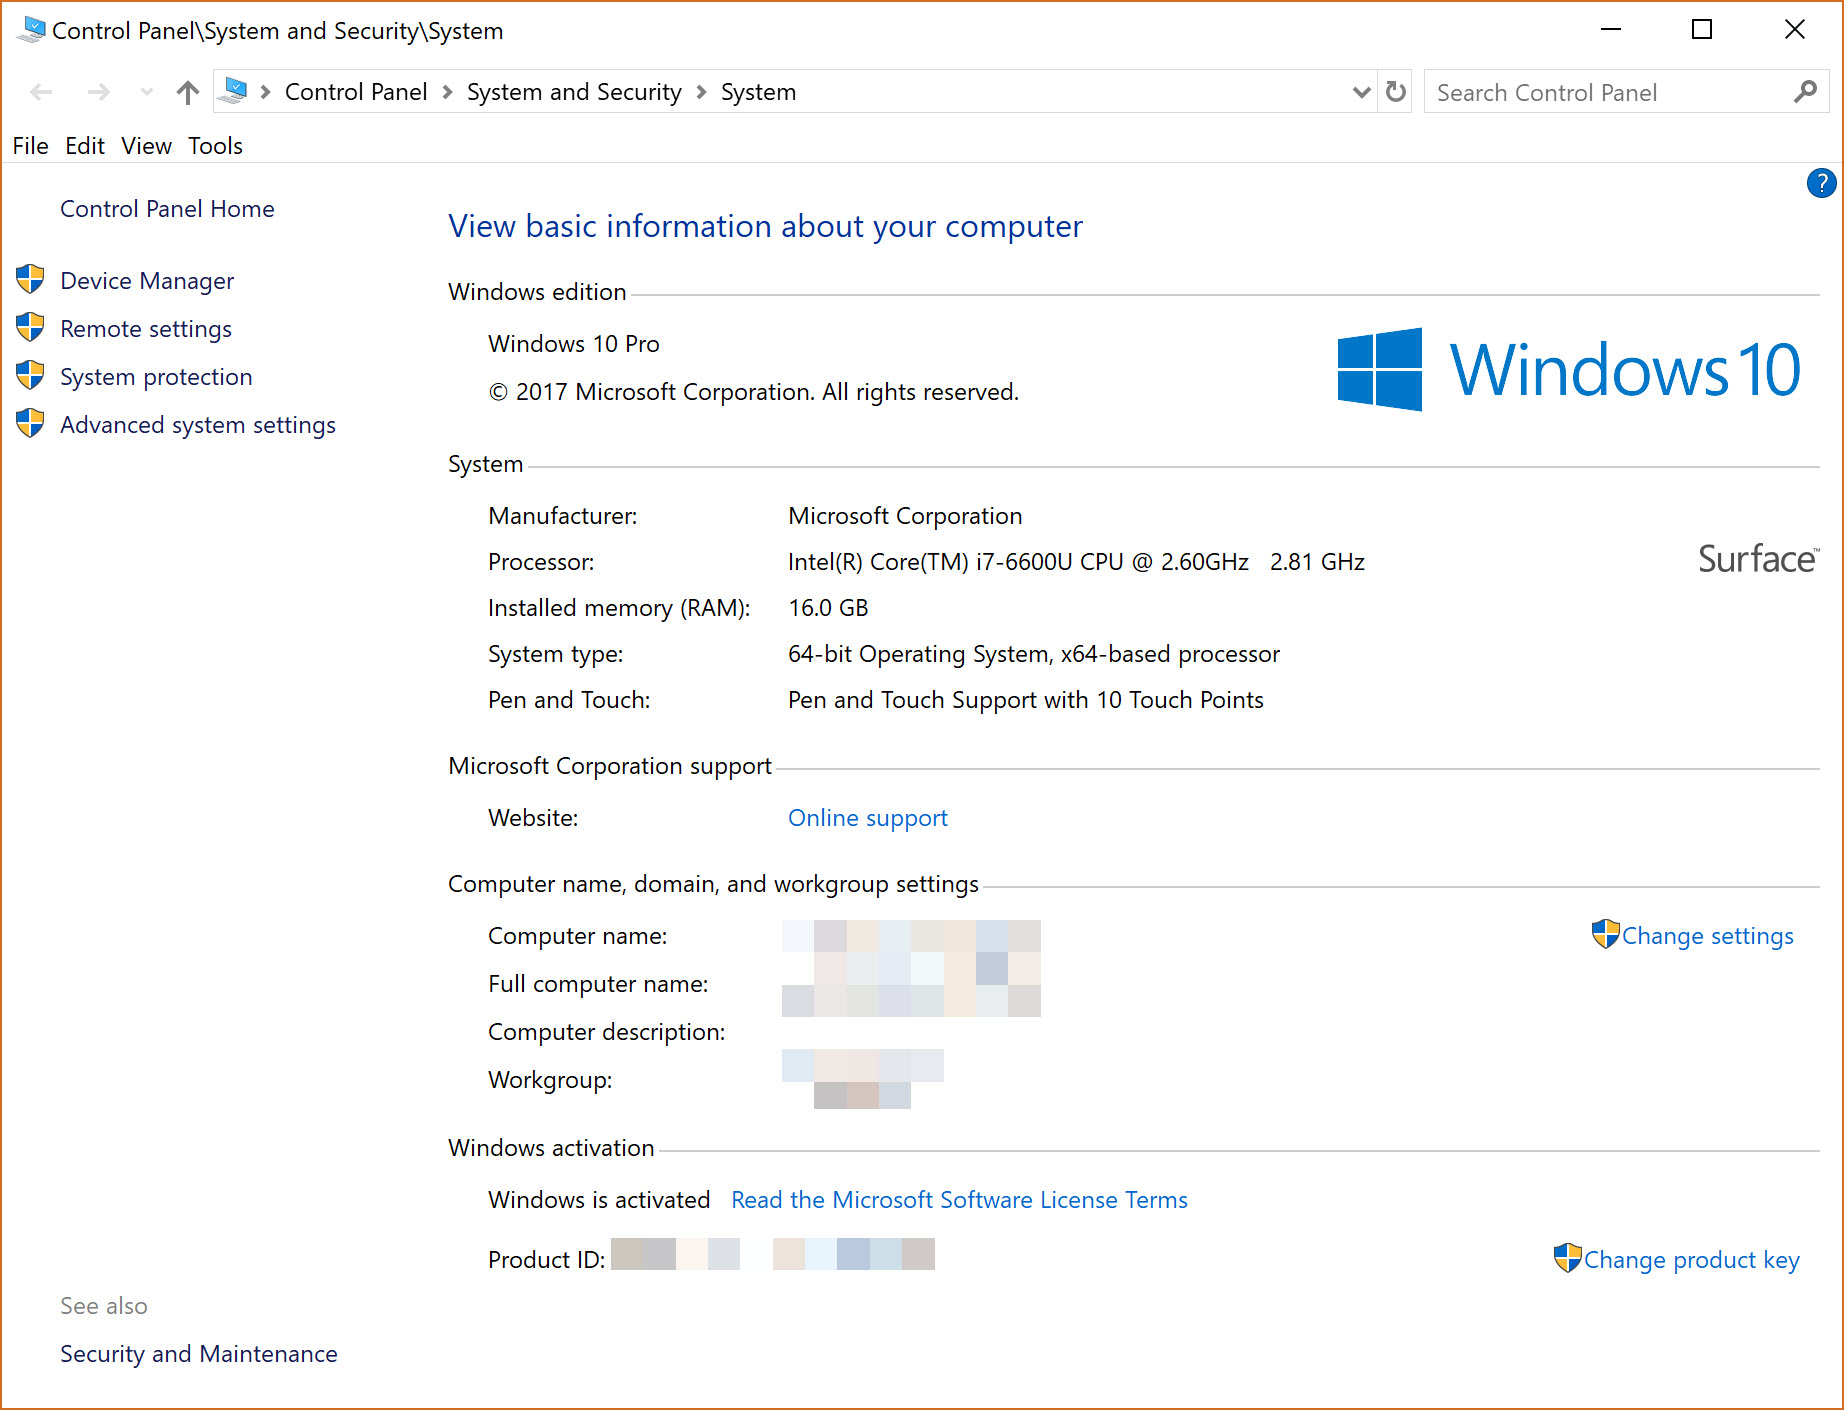
Task: Open the help question mark icon
Action: coord(1821,183)
